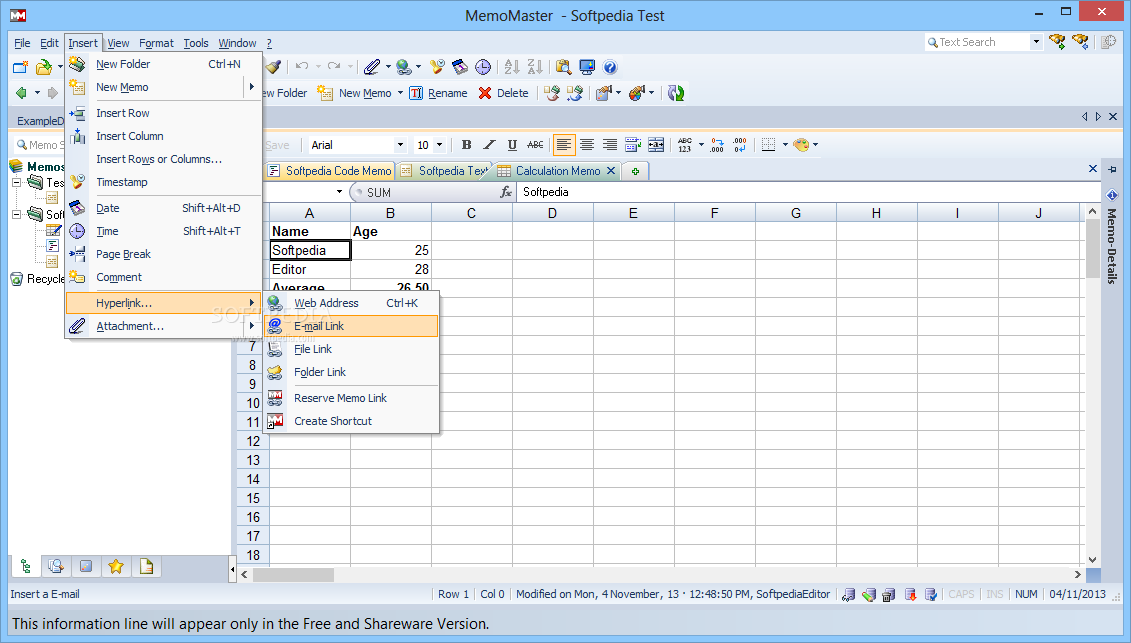Open the font size 10 dropdown
The image size is (1131, 643).
[439, 145]
